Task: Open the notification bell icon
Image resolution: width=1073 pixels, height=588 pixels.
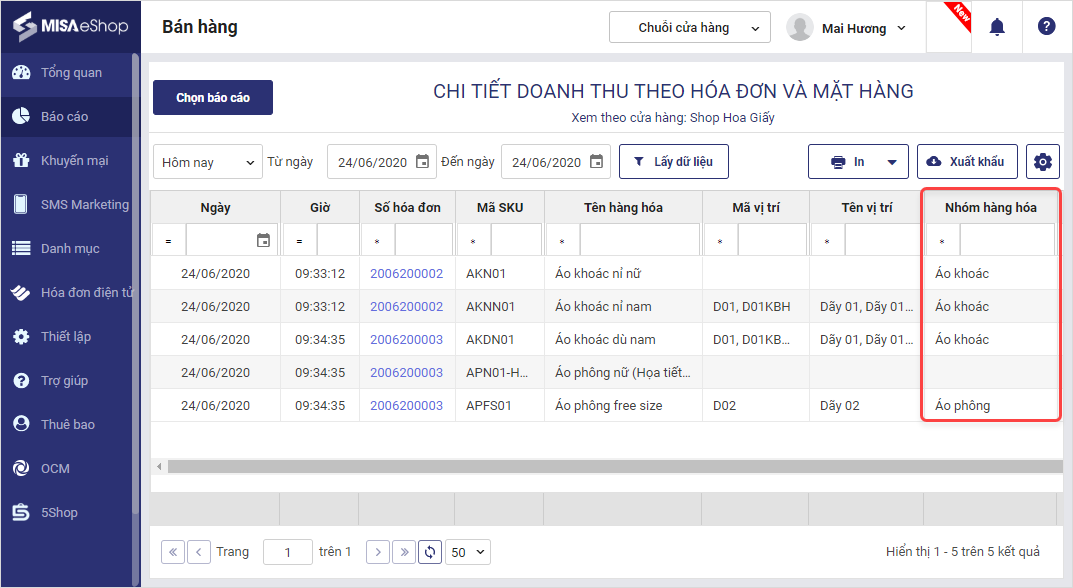Action: click(996, 27)
